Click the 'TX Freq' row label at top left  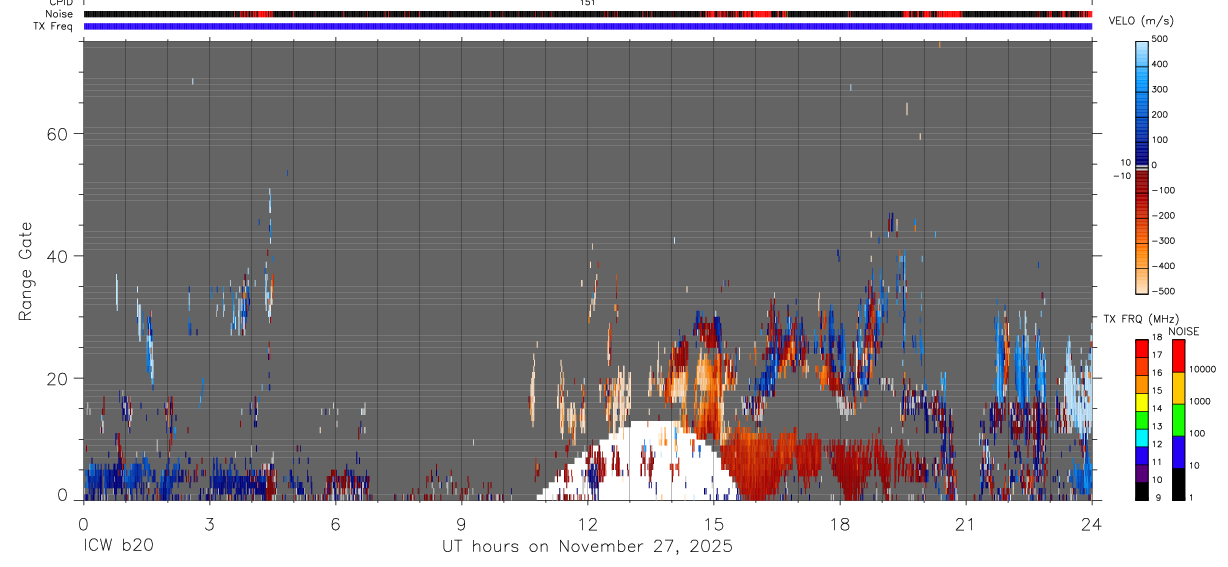pyautogui.click(x=53, y=26)
